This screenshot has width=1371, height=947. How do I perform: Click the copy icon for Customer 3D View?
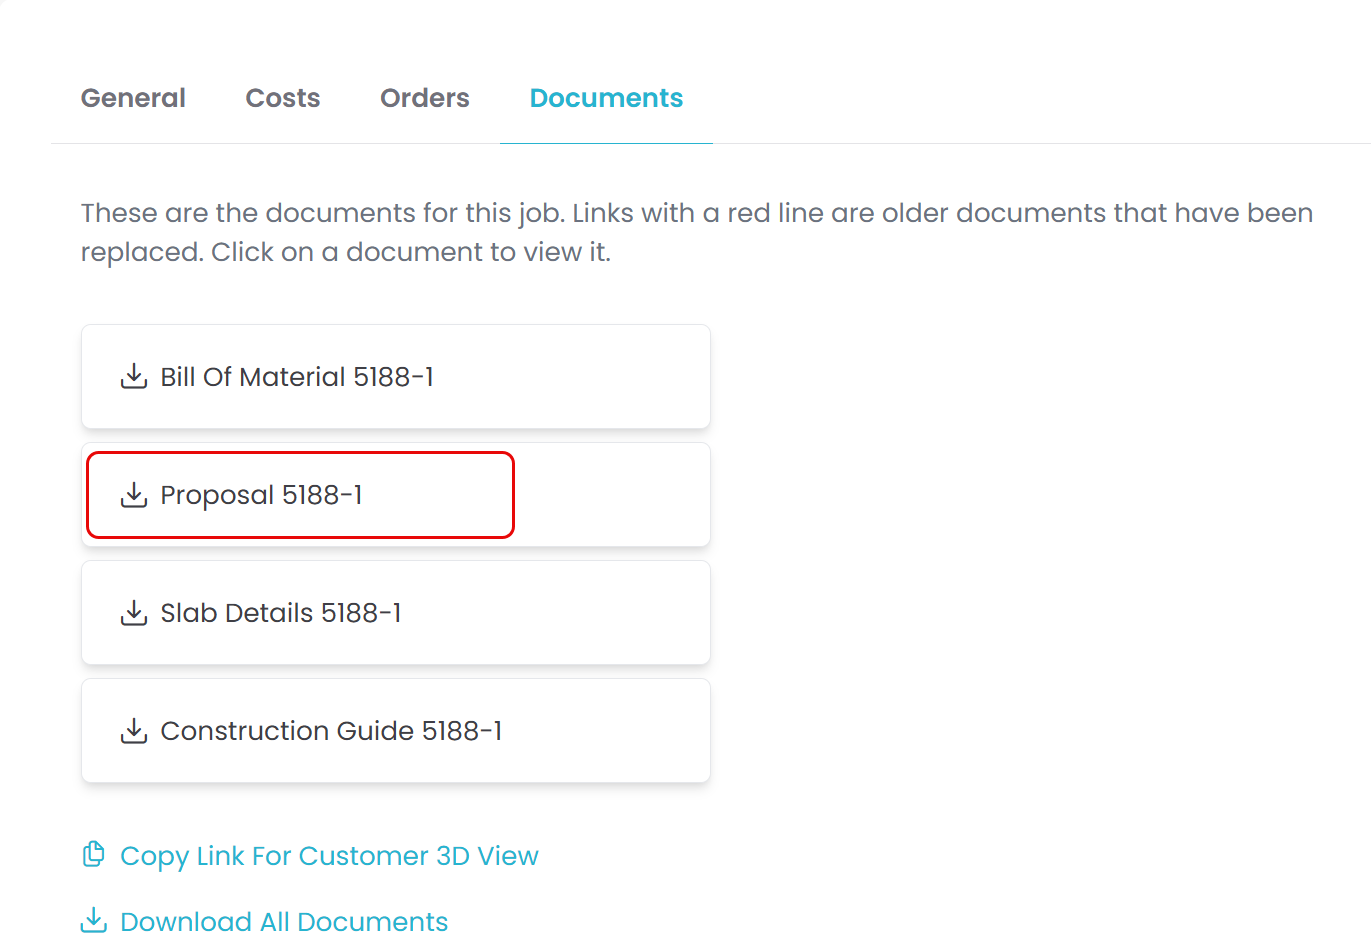pyautogui.click(x=93, y=855)
